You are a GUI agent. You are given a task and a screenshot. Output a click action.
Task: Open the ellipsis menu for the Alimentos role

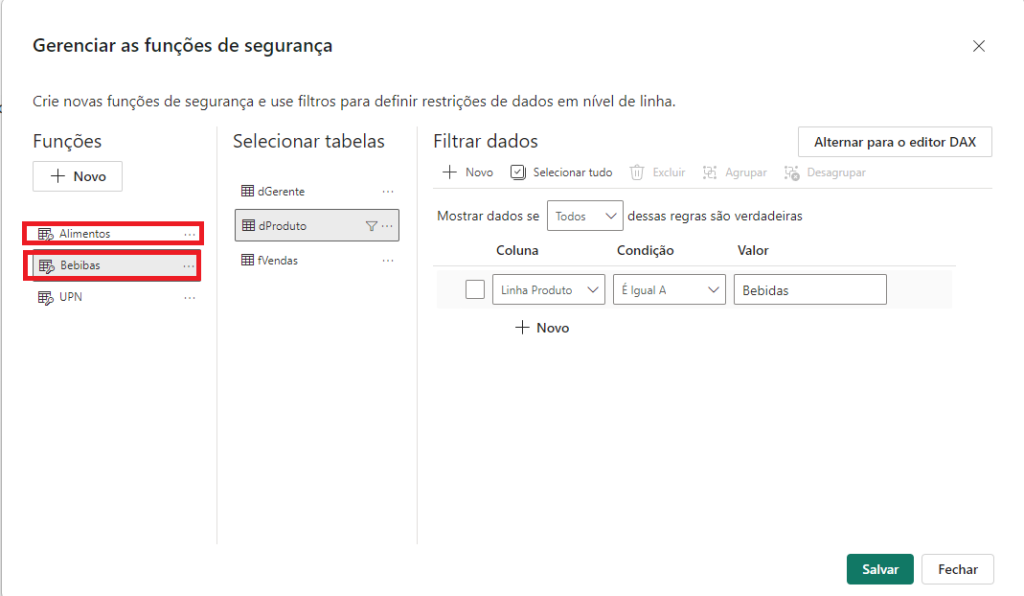pyautogui.click(x=189, y=233)
